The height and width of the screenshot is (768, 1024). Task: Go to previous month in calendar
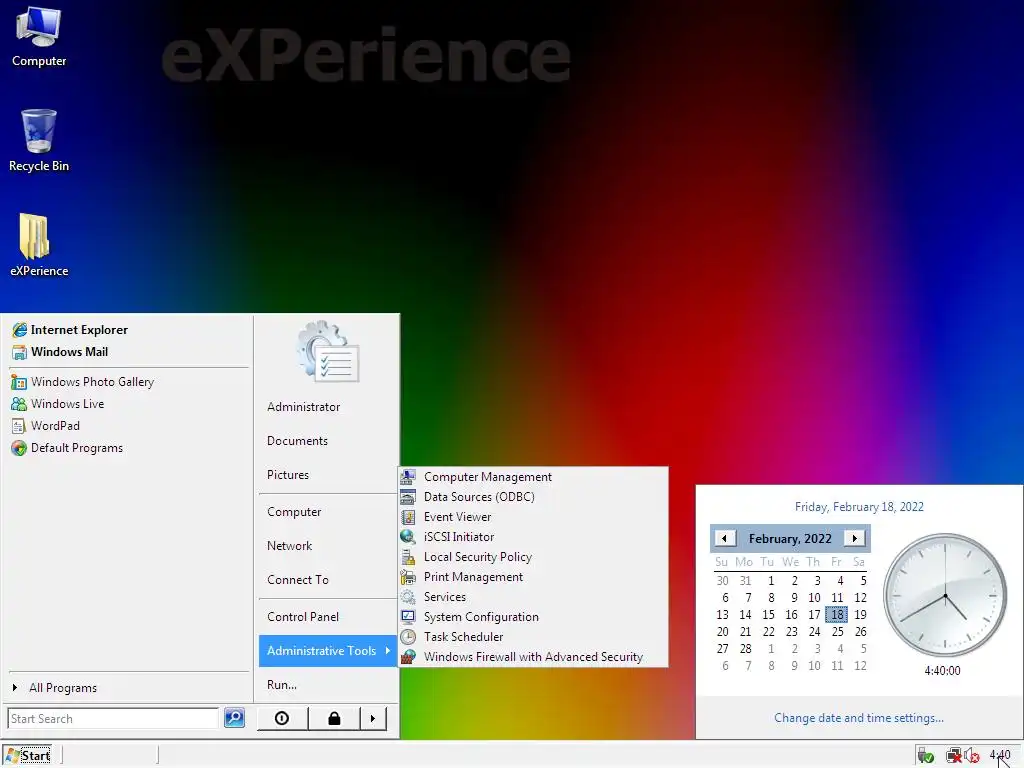tap(724, 538)
